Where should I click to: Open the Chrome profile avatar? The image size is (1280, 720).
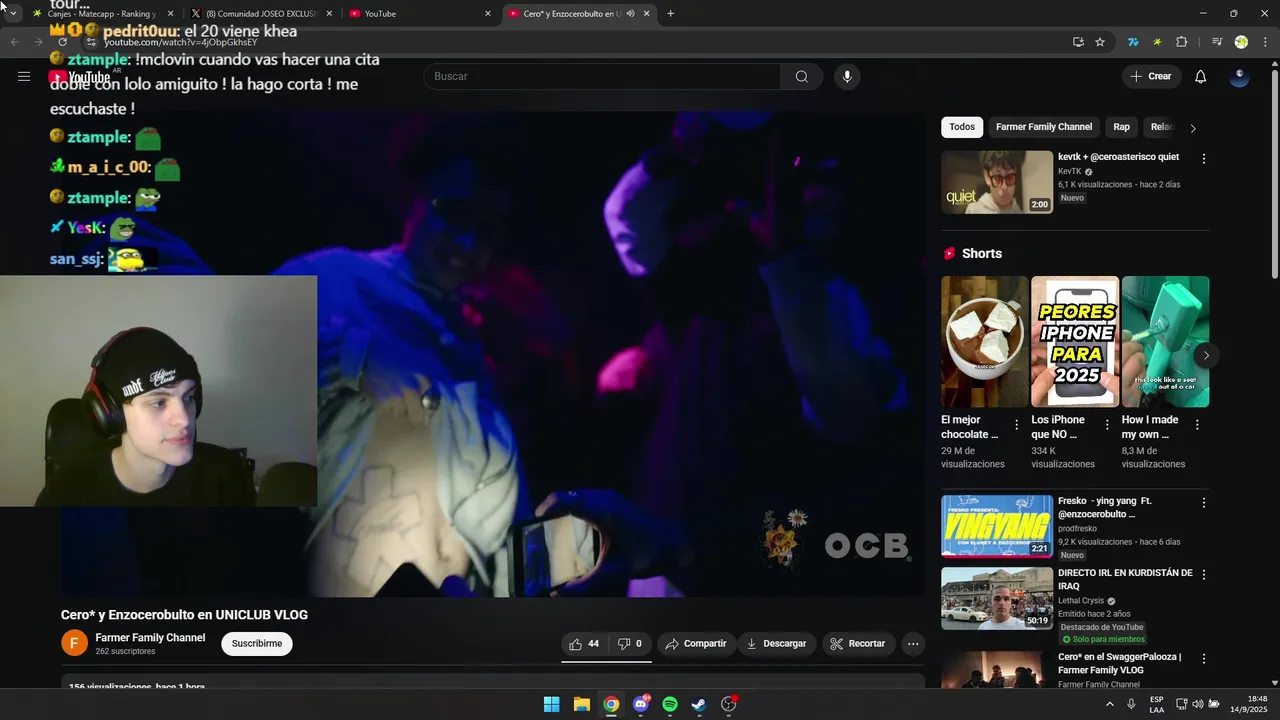1241,42
